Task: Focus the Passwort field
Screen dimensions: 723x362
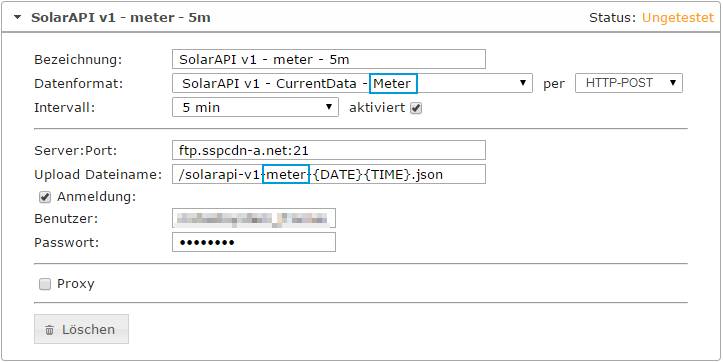Action: [x=254, y=242]
